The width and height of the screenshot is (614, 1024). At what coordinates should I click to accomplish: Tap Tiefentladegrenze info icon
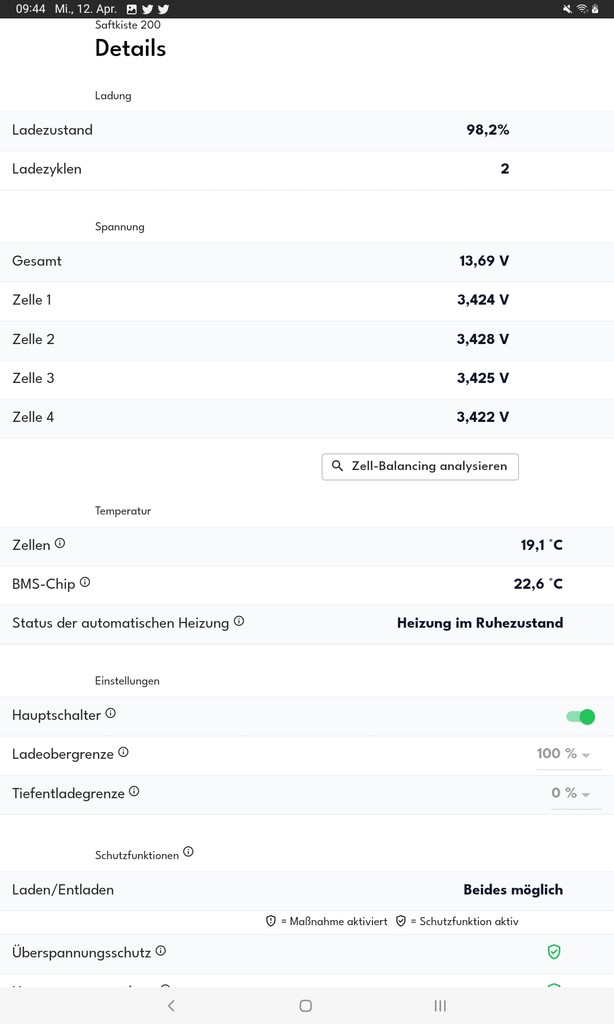click(134, 792)
